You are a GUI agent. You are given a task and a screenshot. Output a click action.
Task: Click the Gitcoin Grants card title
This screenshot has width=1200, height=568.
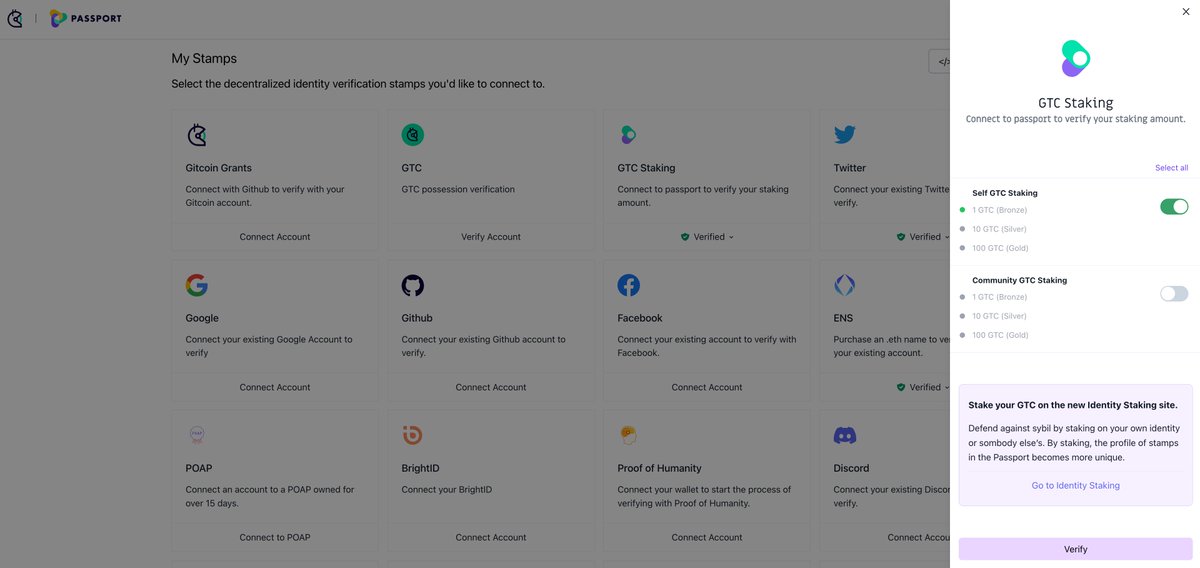(218, 168)
